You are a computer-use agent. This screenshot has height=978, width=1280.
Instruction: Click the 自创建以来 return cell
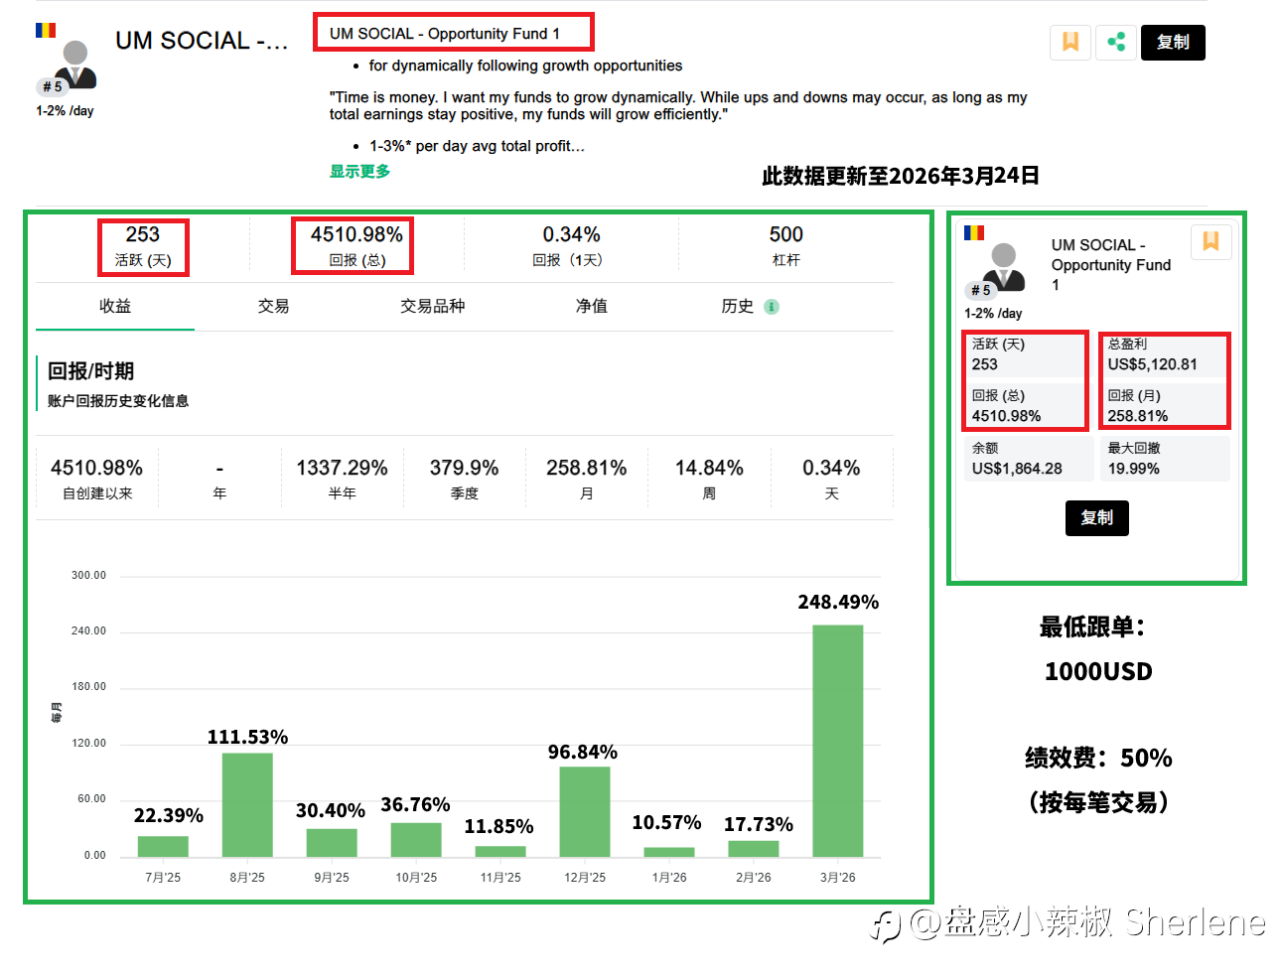(x=97, y=479)
